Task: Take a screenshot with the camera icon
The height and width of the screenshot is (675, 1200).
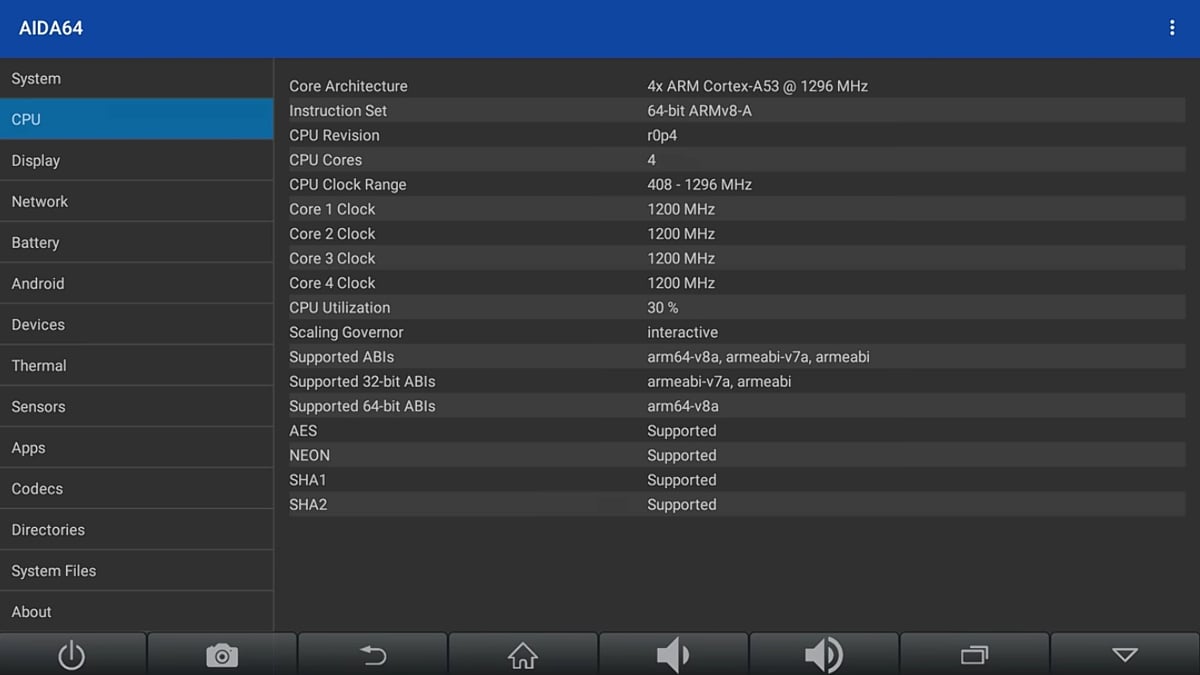Action: point(222,655)
